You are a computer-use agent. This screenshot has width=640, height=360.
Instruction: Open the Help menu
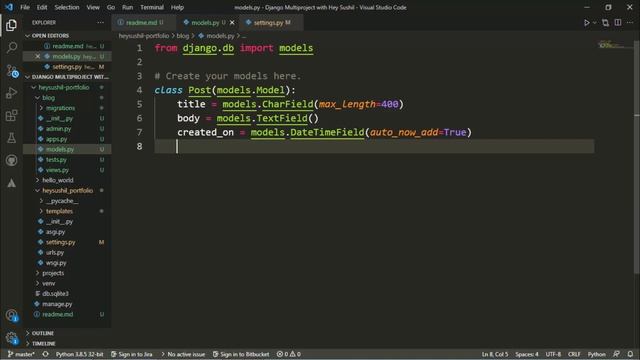(x=177, y=7)
